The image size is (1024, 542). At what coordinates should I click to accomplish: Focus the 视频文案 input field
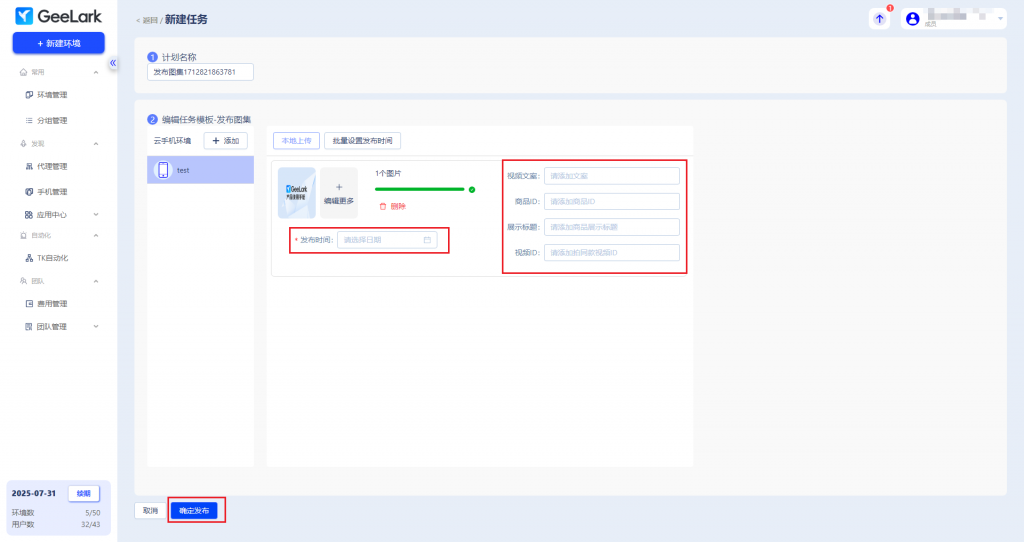pyautogui.click(x=611, y=176)
